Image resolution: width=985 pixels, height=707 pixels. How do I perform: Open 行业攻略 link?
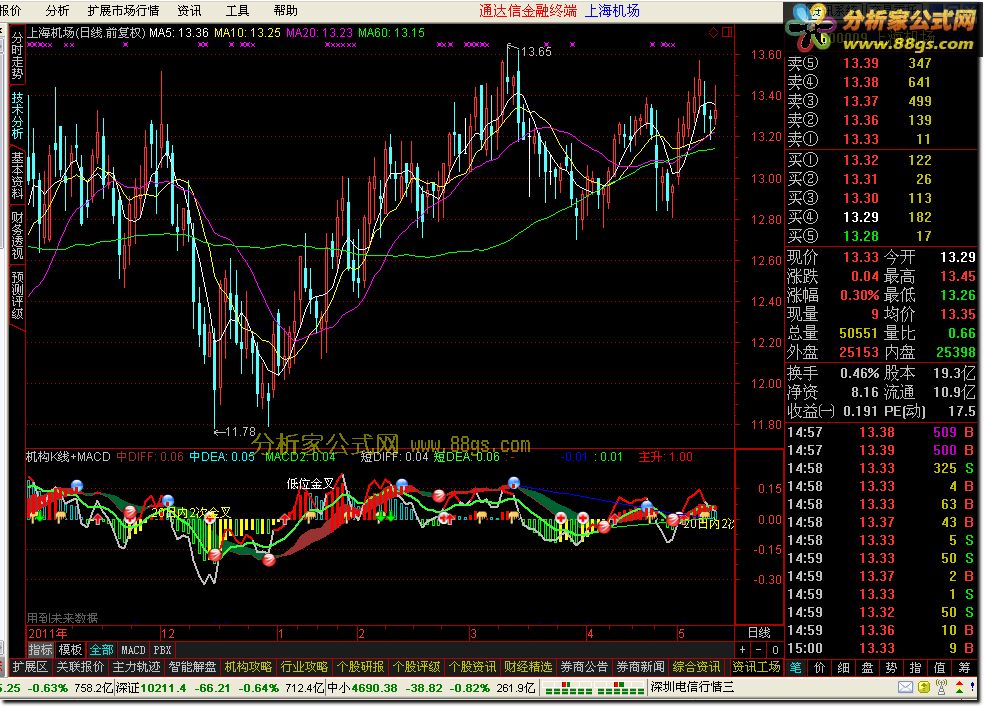click(x=304, y=667)
